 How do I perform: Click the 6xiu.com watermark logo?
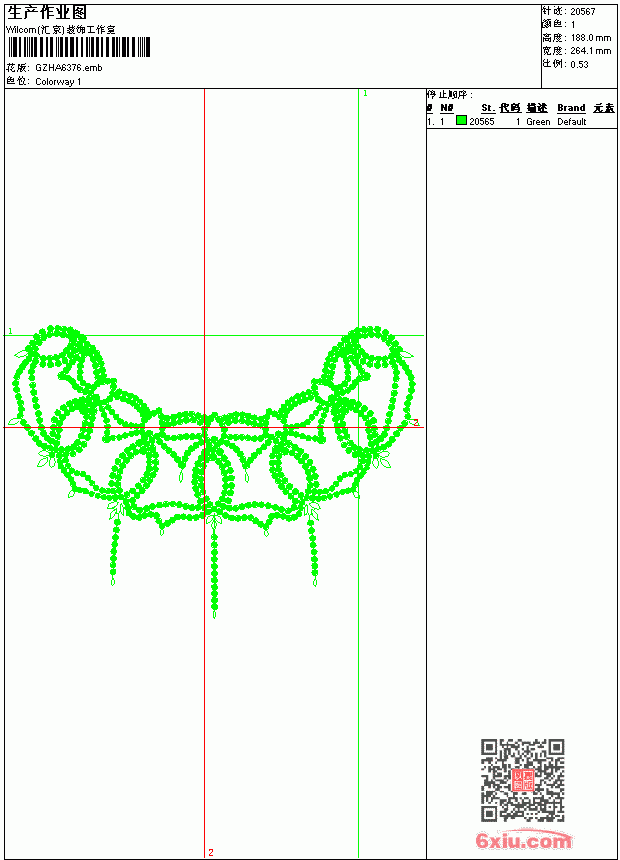click(x=523, y=840)
